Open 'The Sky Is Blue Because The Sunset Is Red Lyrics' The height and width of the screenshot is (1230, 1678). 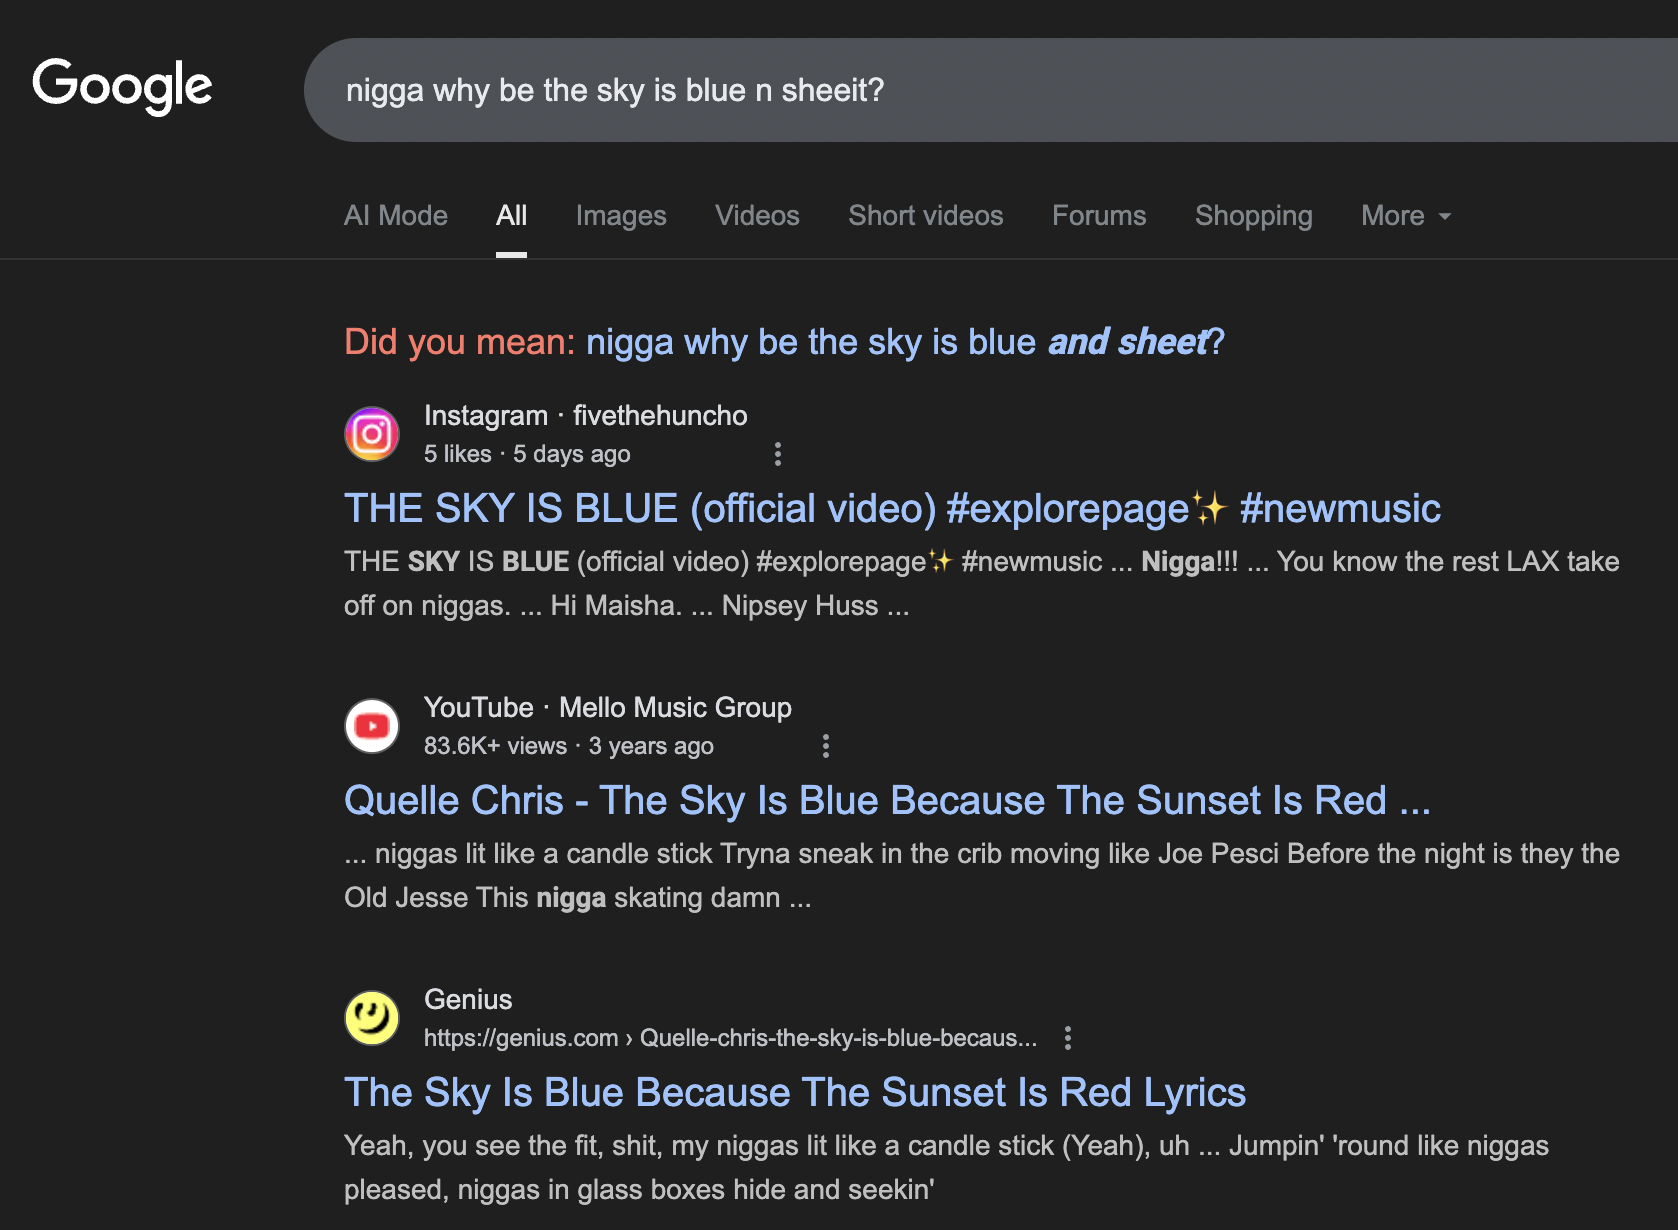tap(795, 1092)
